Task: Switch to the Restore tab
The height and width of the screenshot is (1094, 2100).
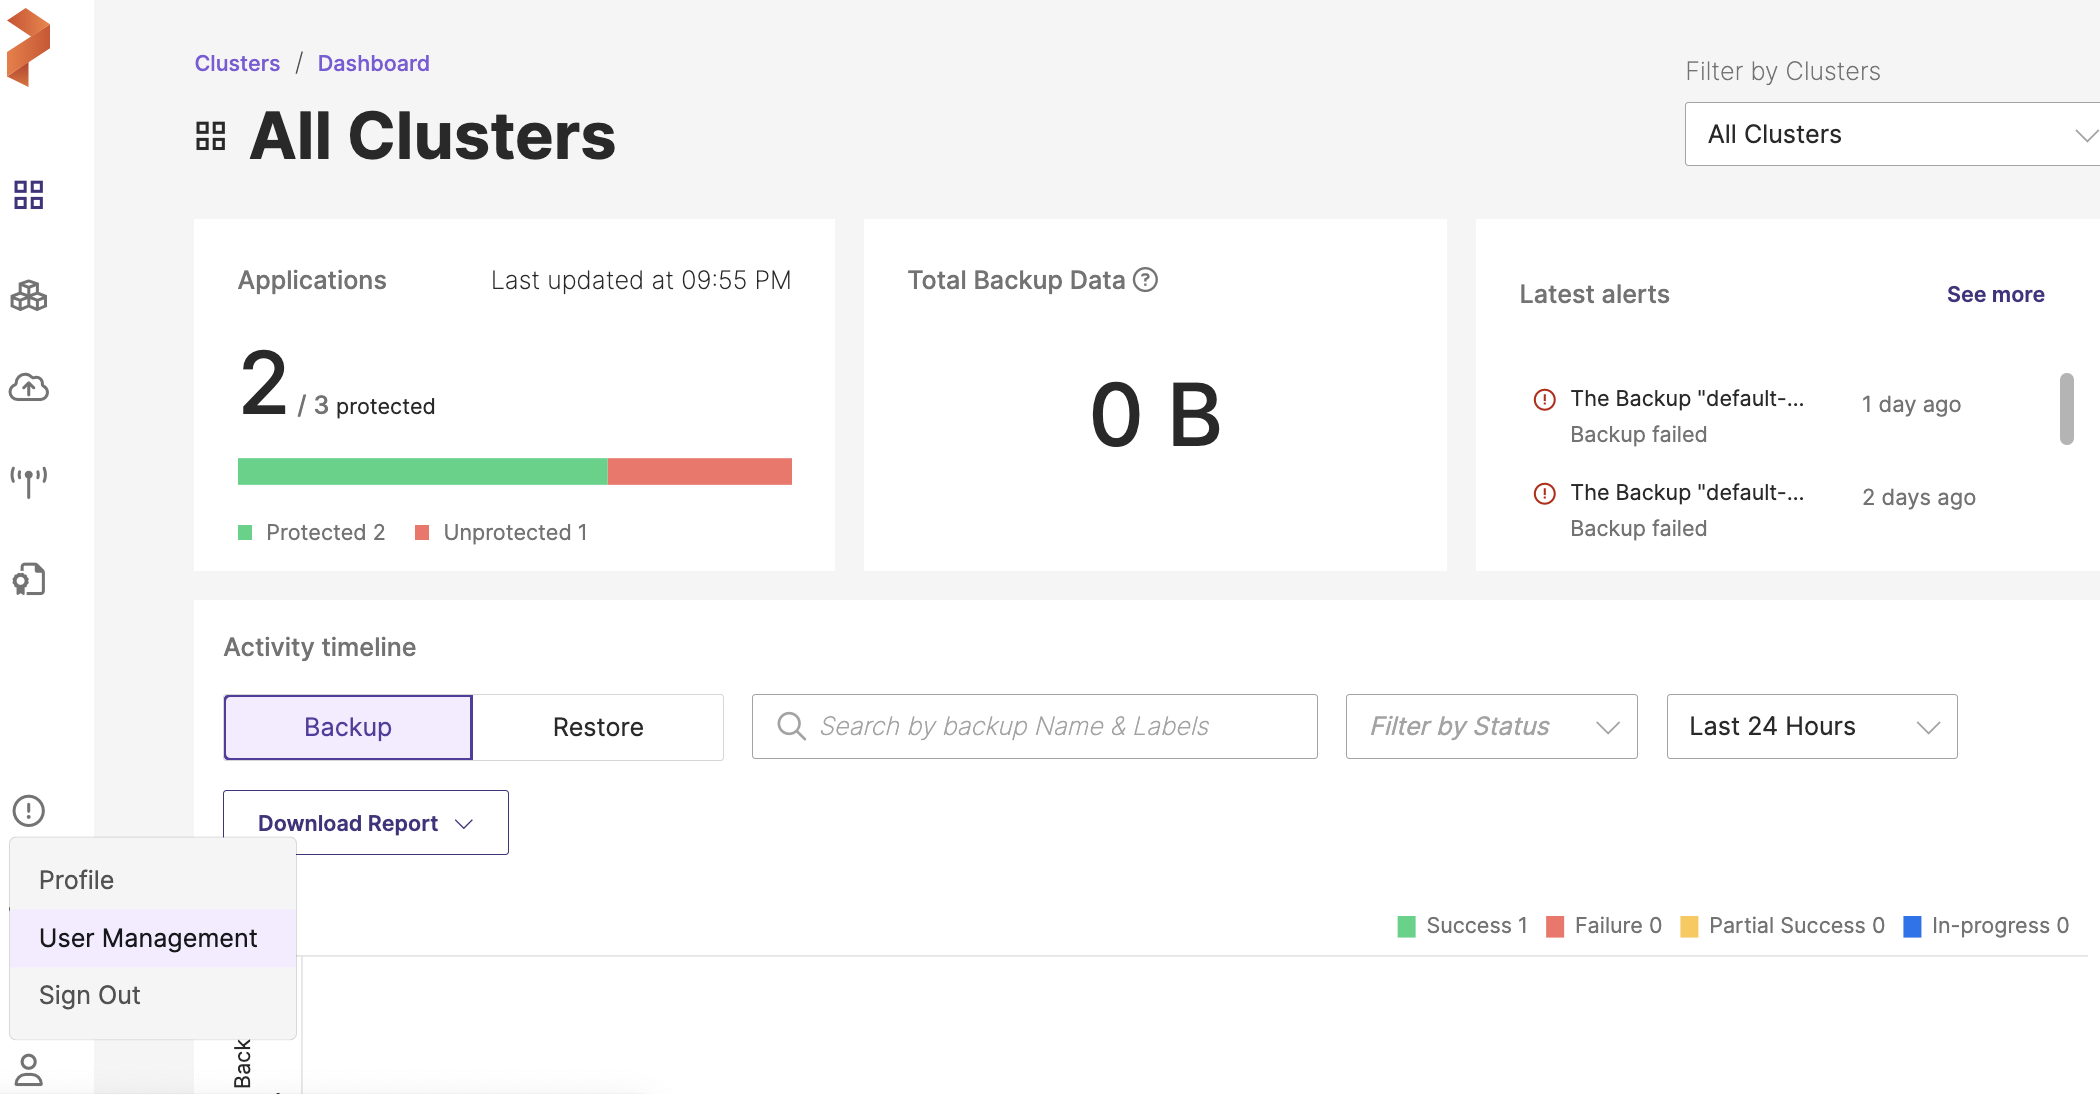Action: point(598,727)
